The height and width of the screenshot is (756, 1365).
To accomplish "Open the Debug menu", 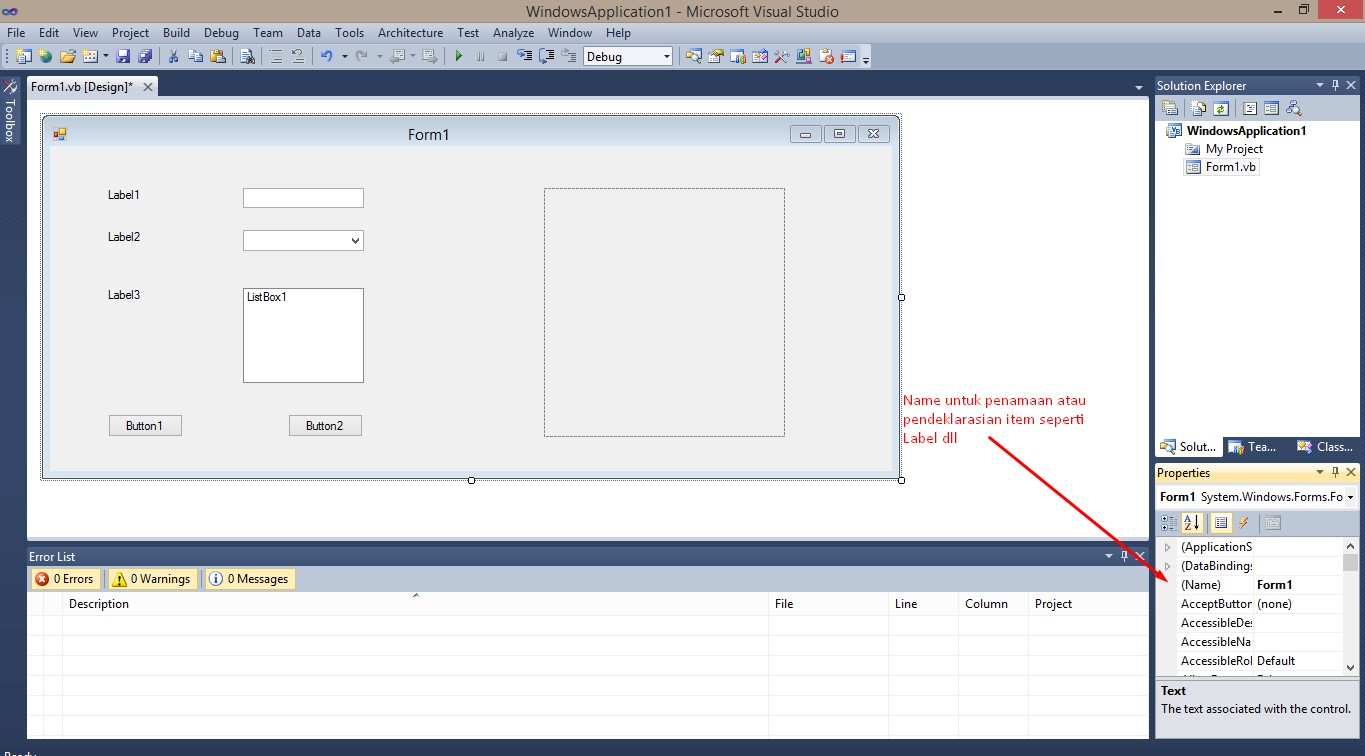I will tap(221, 32).
